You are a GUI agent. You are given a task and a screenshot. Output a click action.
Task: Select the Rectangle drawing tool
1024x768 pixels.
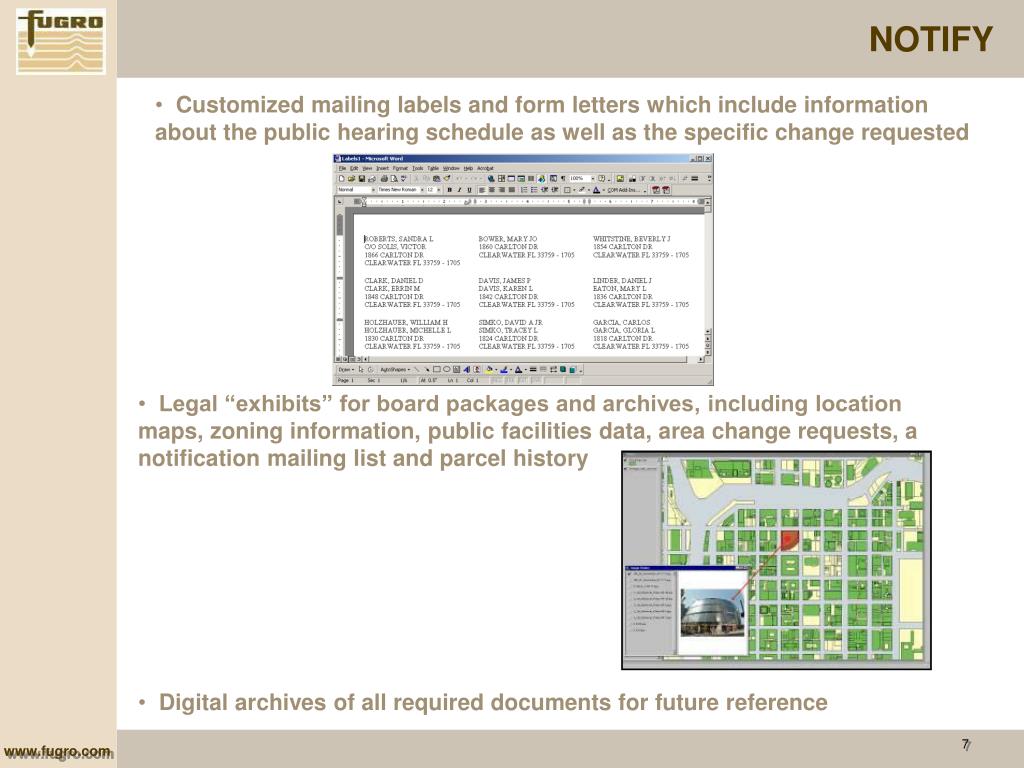click(437, 370)
